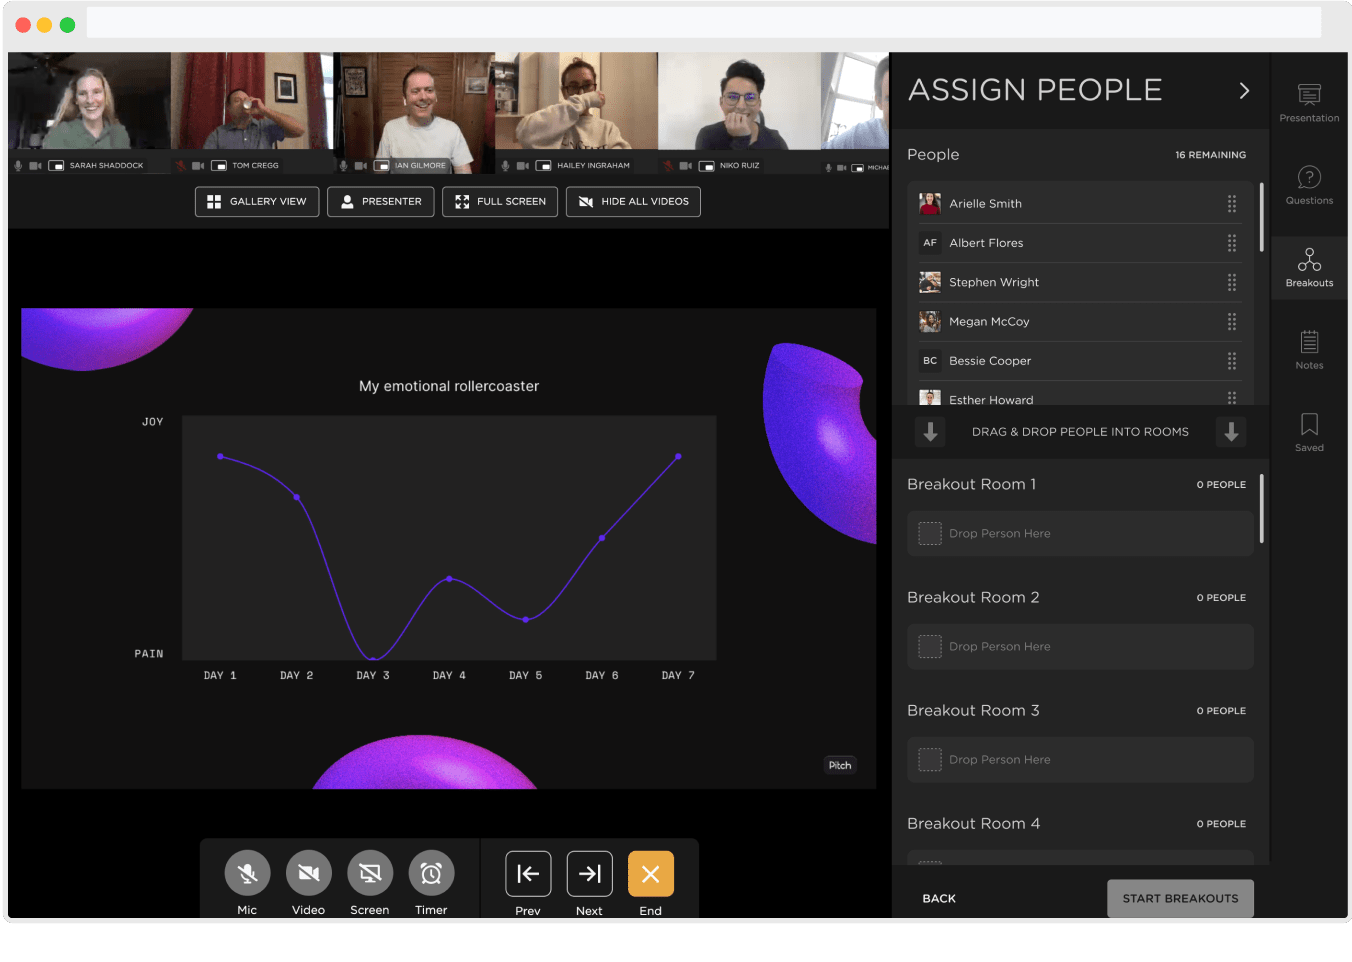Select Megan McCoy's avatar
Screen dimensions: 1352x962
click(930, 321)
